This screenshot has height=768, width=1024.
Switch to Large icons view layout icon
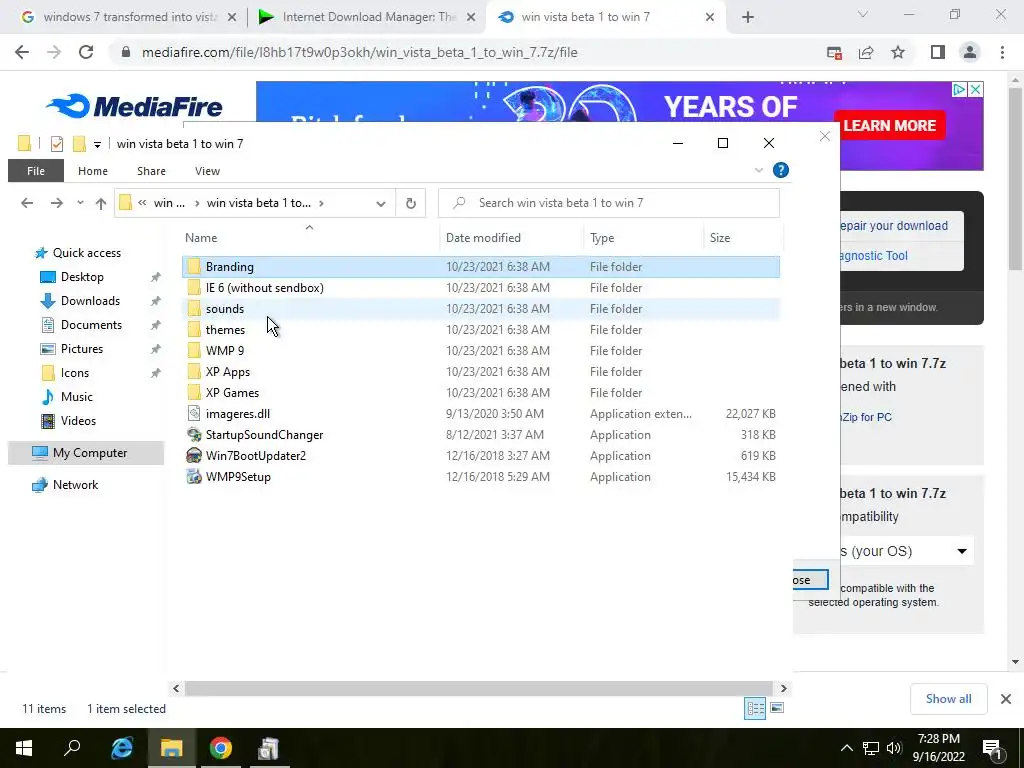pyautogui.click(x=777, y=708)
